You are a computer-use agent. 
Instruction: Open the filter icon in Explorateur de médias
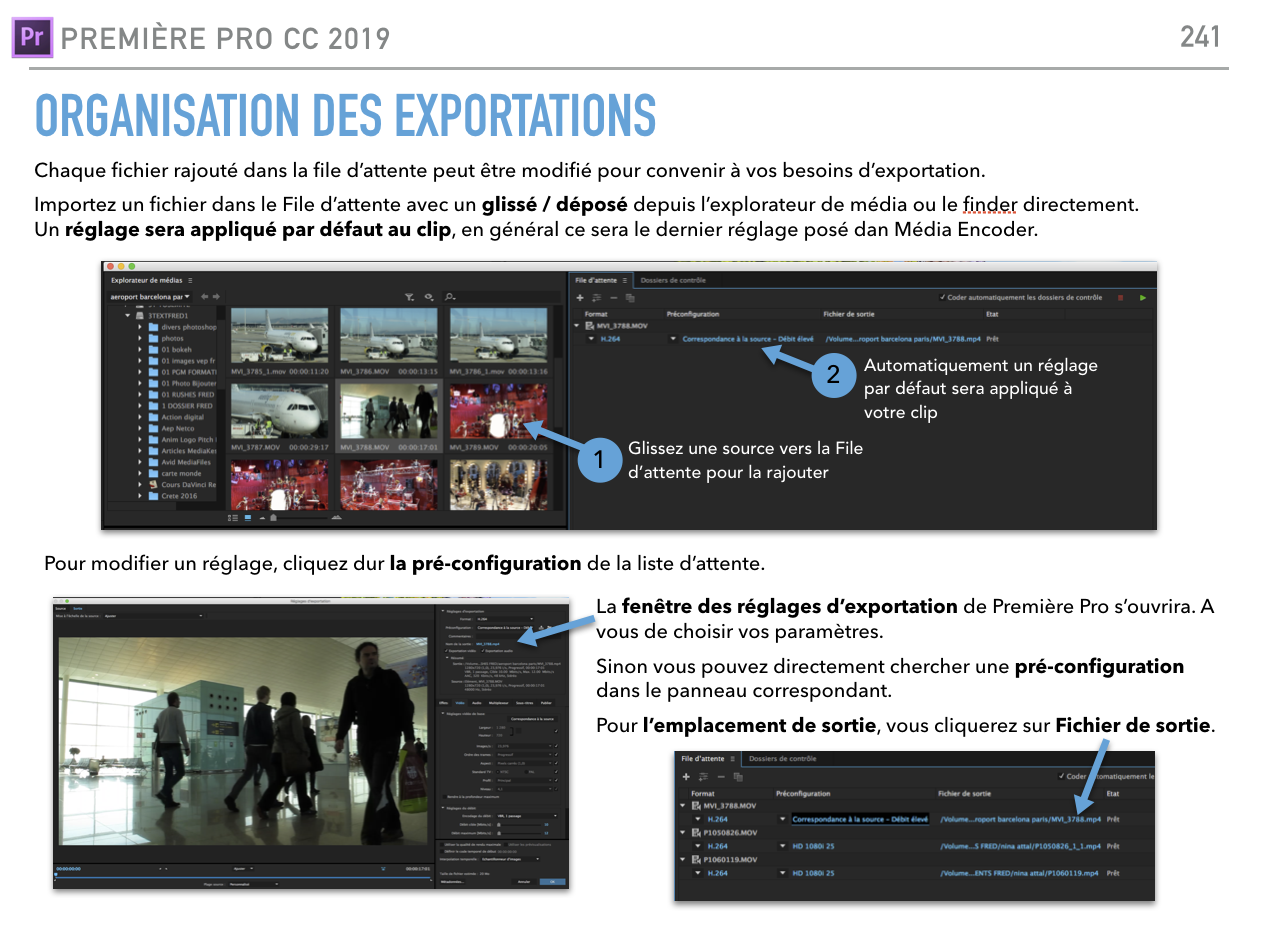(409, 296)
